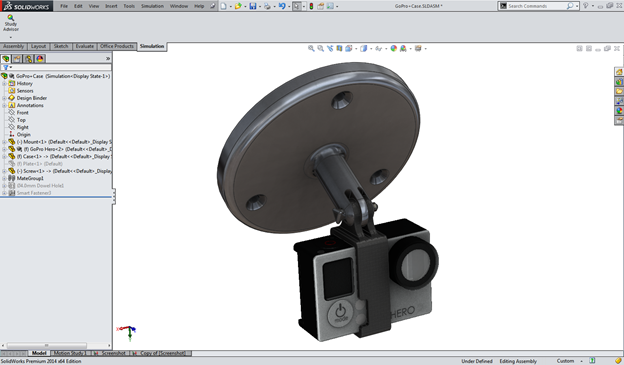Expand the feature tree panel chevrons
The height and width of the screenshot is (365, 624).
(x=108, y=59)
